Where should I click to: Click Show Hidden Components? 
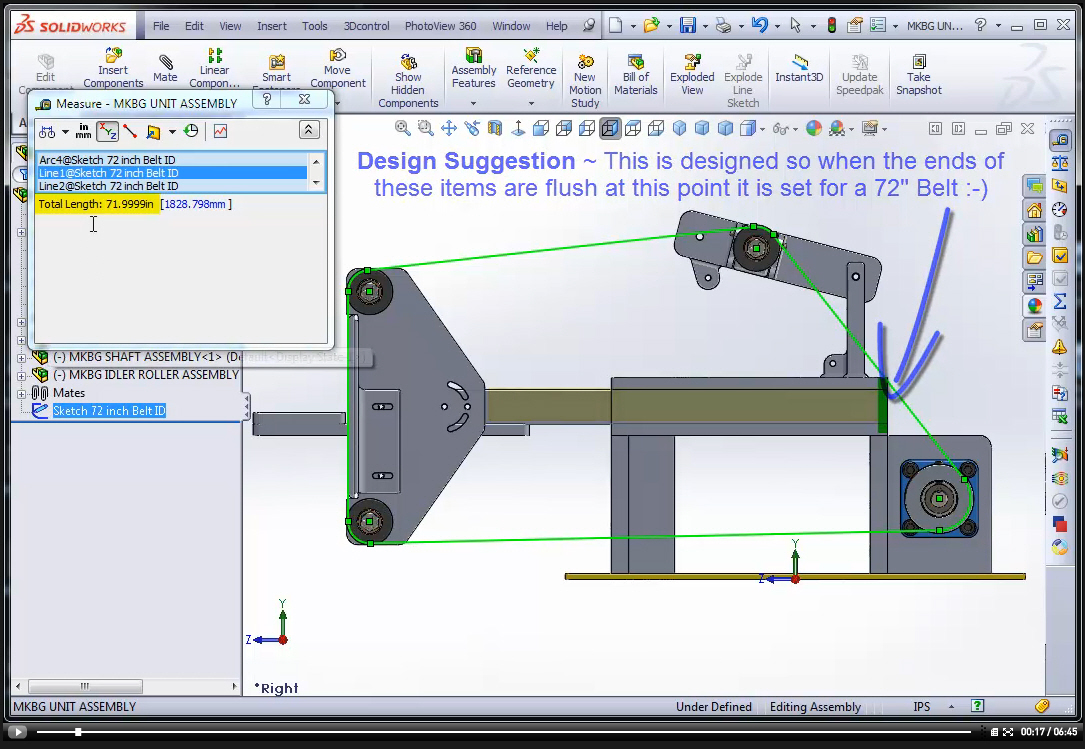click(408, 81)
